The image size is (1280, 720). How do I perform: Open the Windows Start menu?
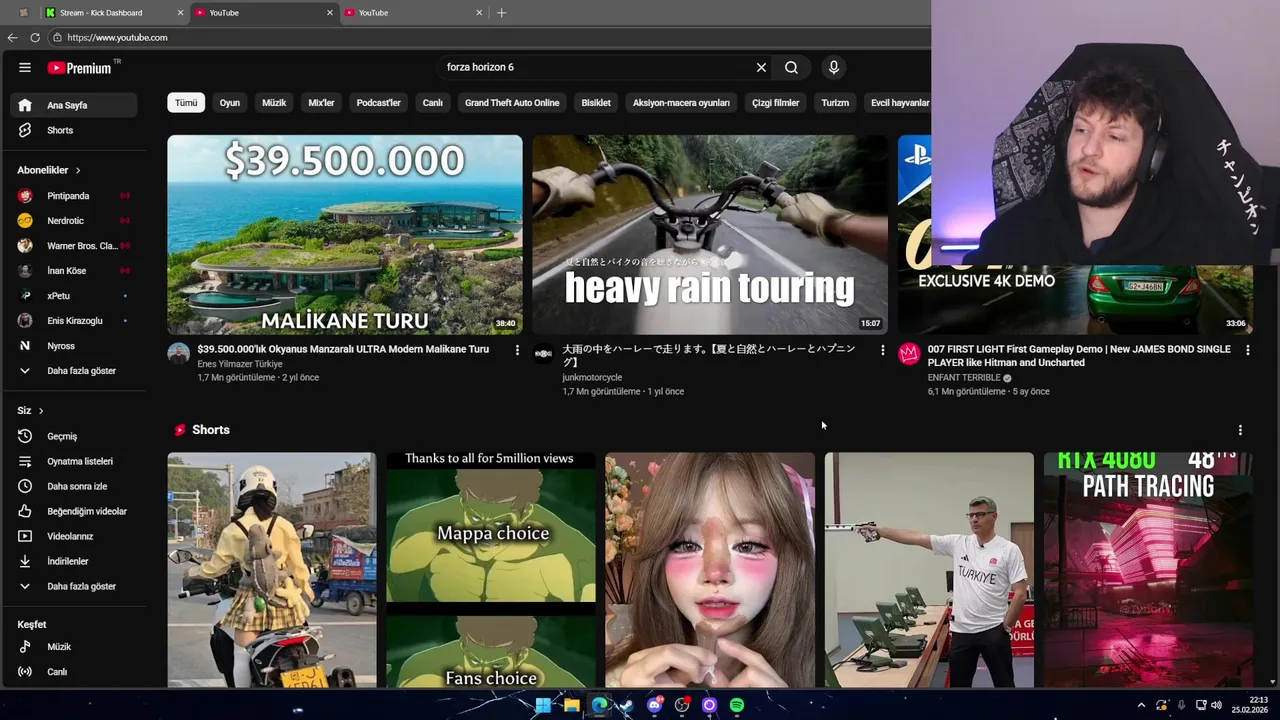click(x=543, y=705)
